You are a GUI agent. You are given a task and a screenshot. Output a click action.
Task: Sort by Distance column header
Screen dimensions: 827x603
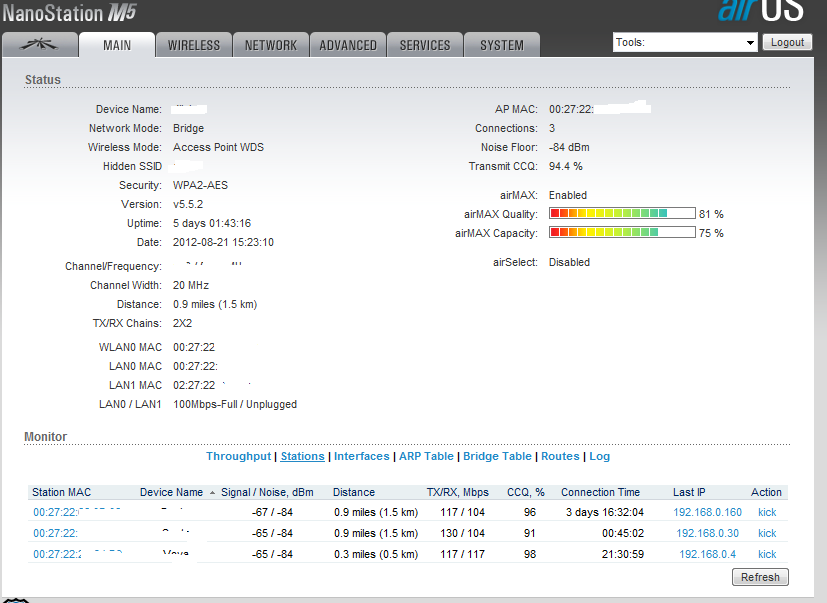pos(354,492)
